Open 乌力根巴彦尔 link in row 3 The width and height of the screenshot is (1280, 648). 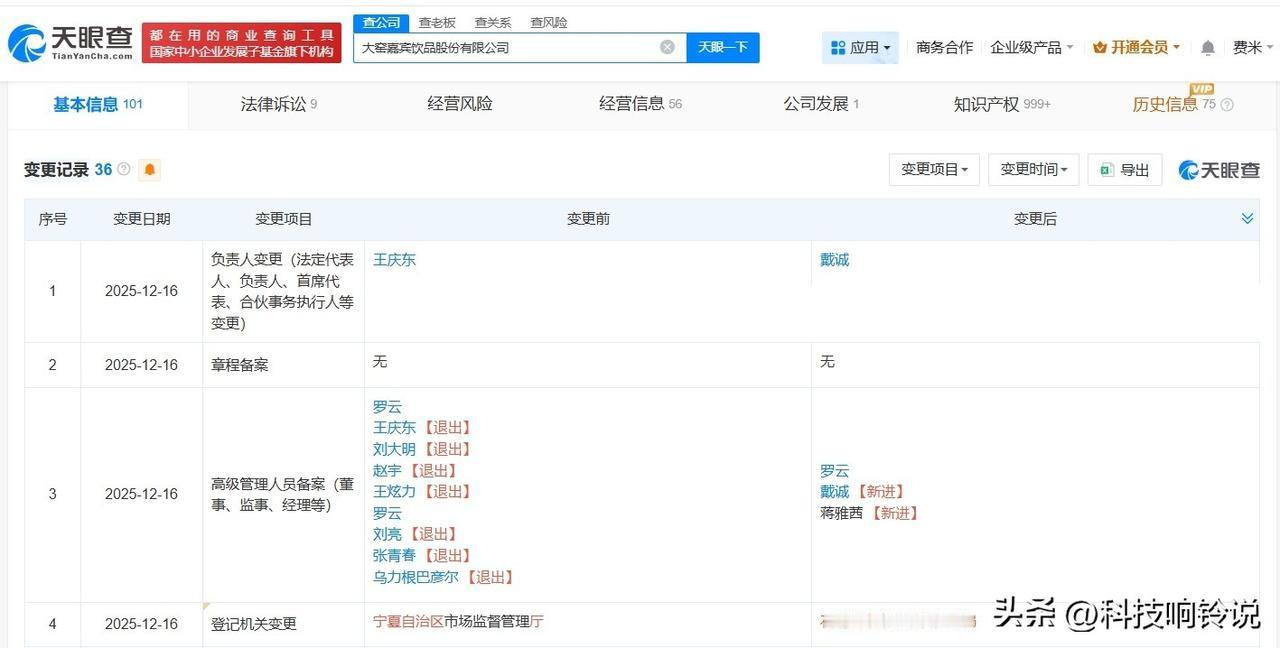(416, 577)
